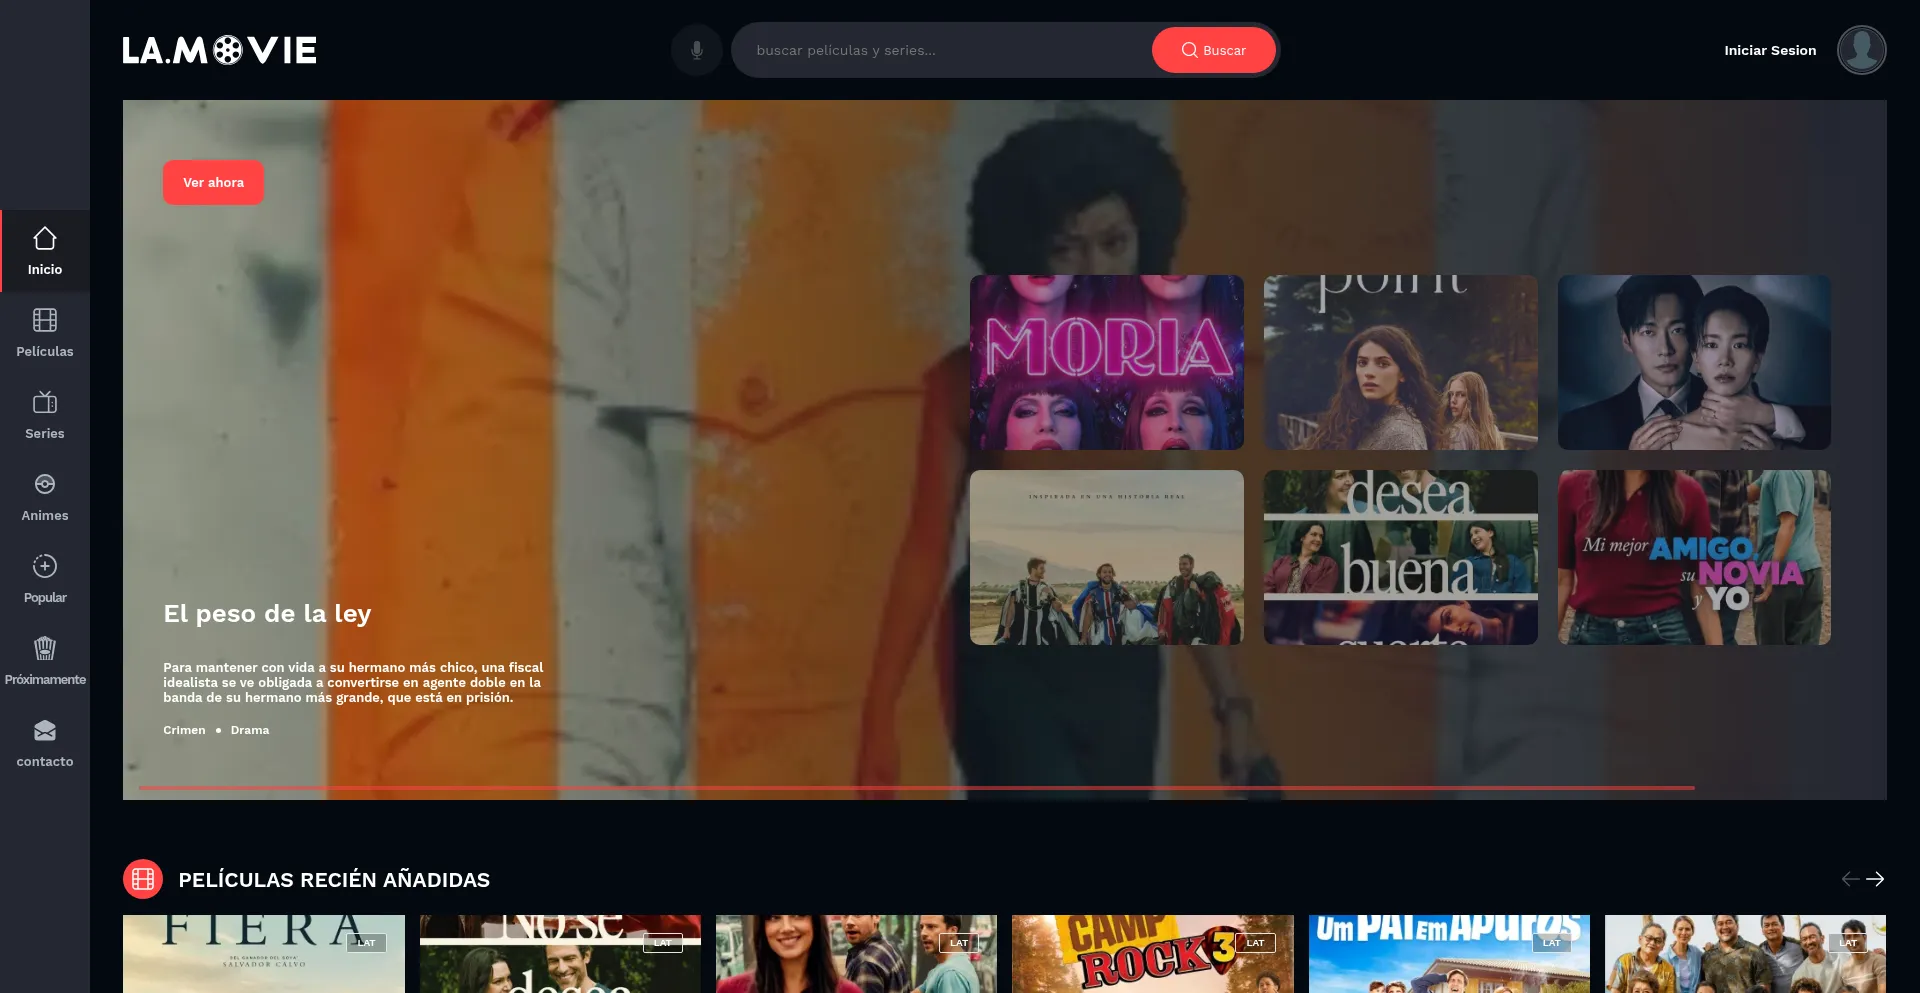Click the Próximamente popcorn icon

(45, 648)
